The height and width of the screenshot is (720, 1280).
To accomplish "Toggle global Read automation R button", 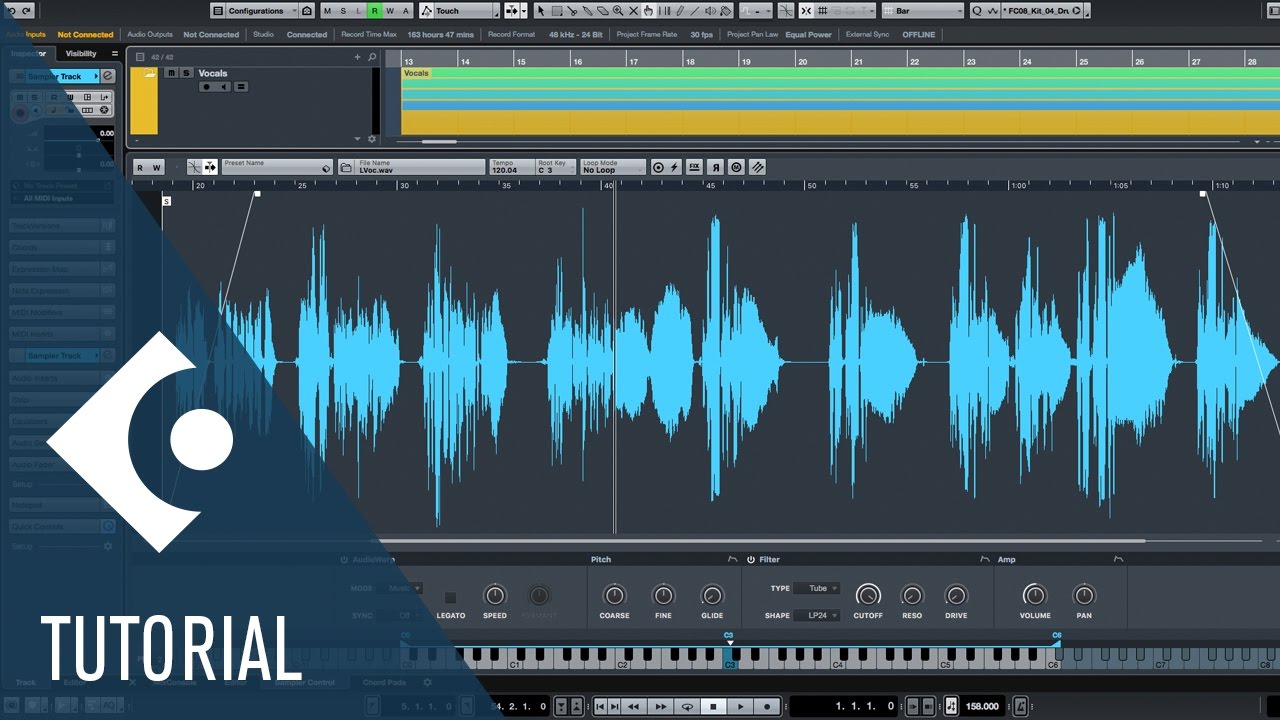I will (x=374, y=11).
